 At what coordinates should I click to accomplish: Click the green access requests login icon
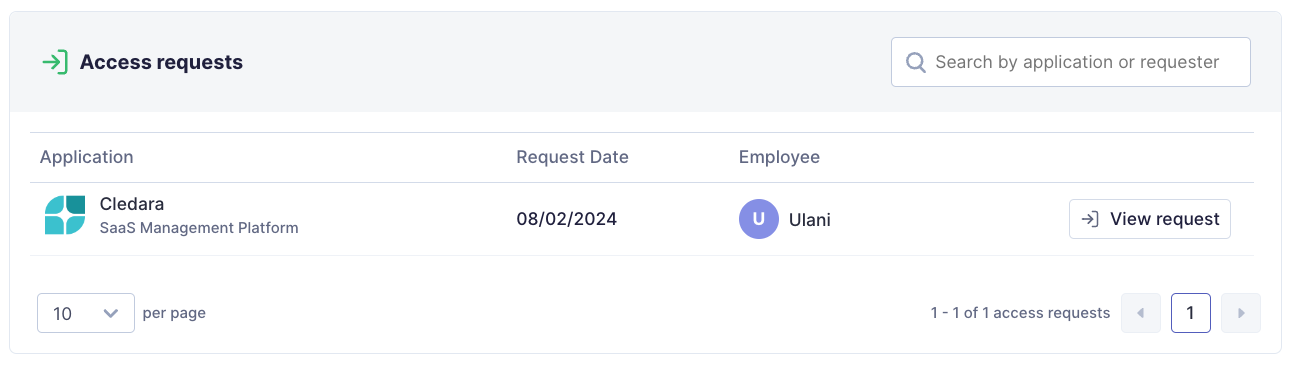54,62
